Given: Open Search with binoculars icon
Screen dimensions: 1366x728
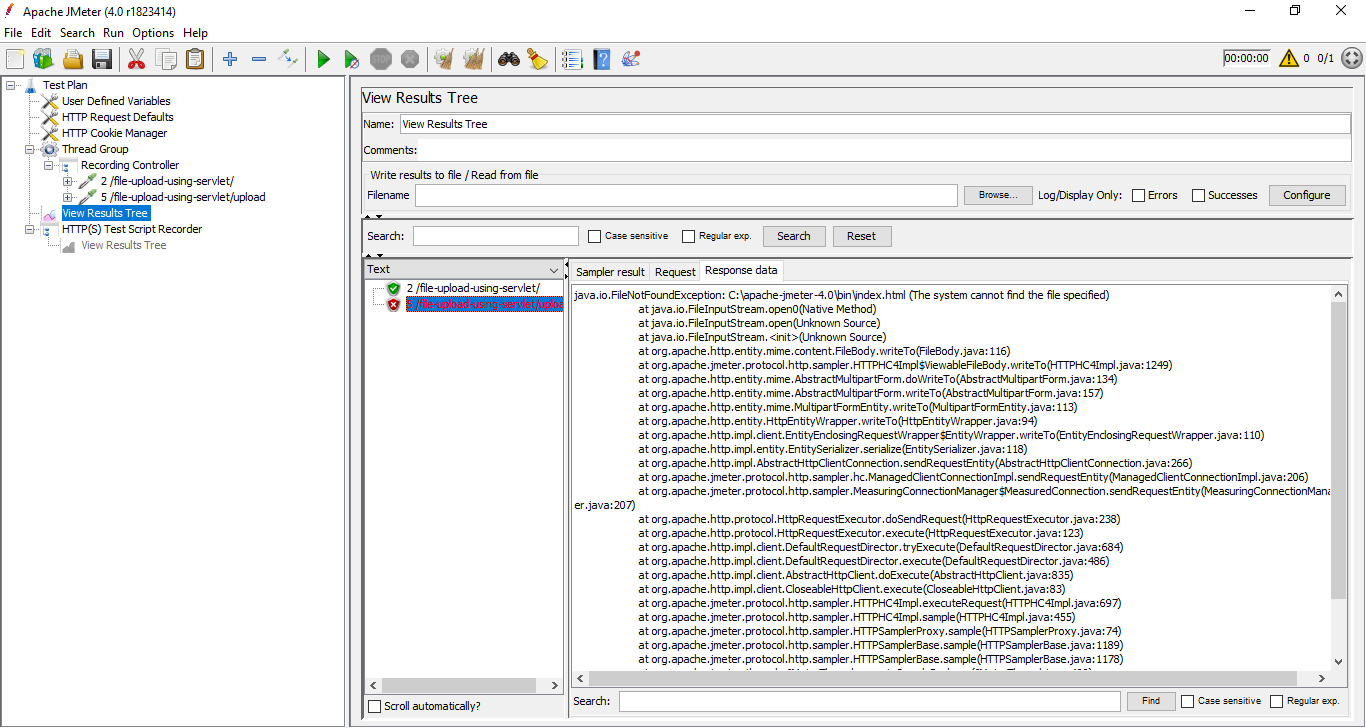Looking at the screenshot, I should (509, 59).
